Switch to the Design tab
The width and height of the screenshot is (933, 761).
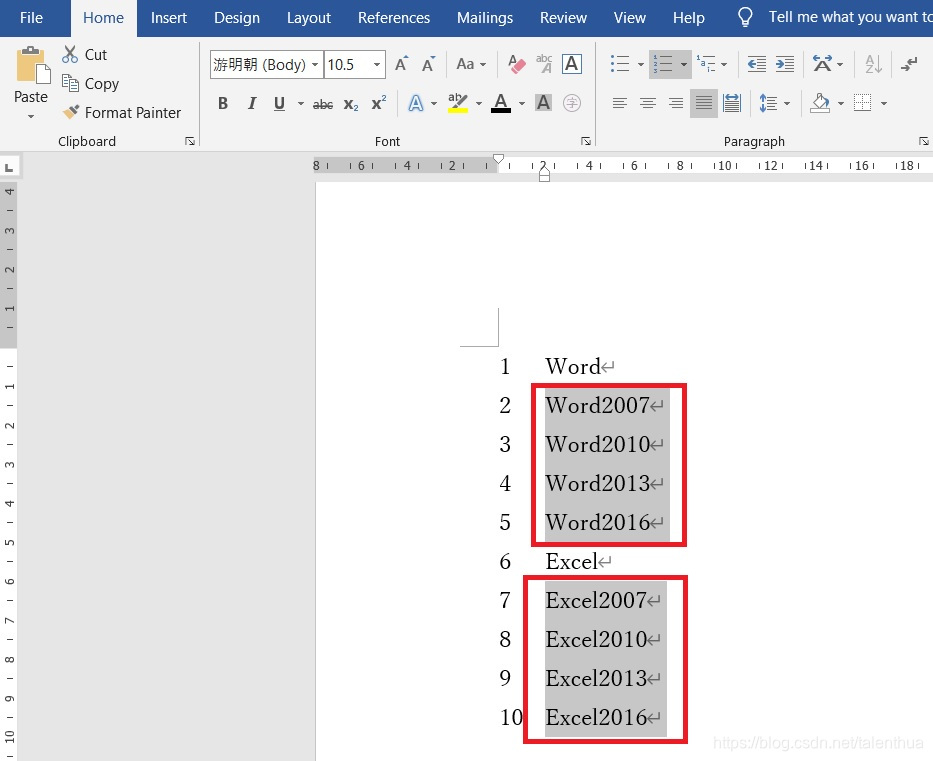click(237, 18)
